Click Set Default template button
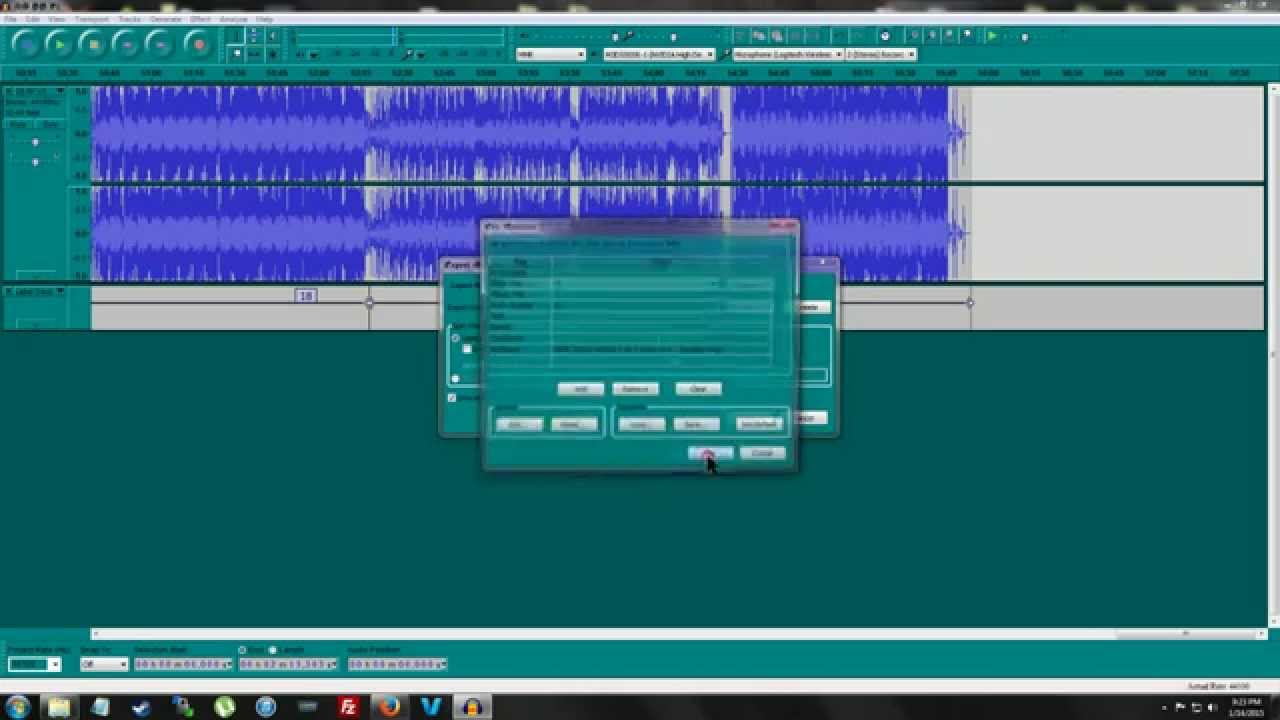 pyautogui.click(x=759, y=424)
